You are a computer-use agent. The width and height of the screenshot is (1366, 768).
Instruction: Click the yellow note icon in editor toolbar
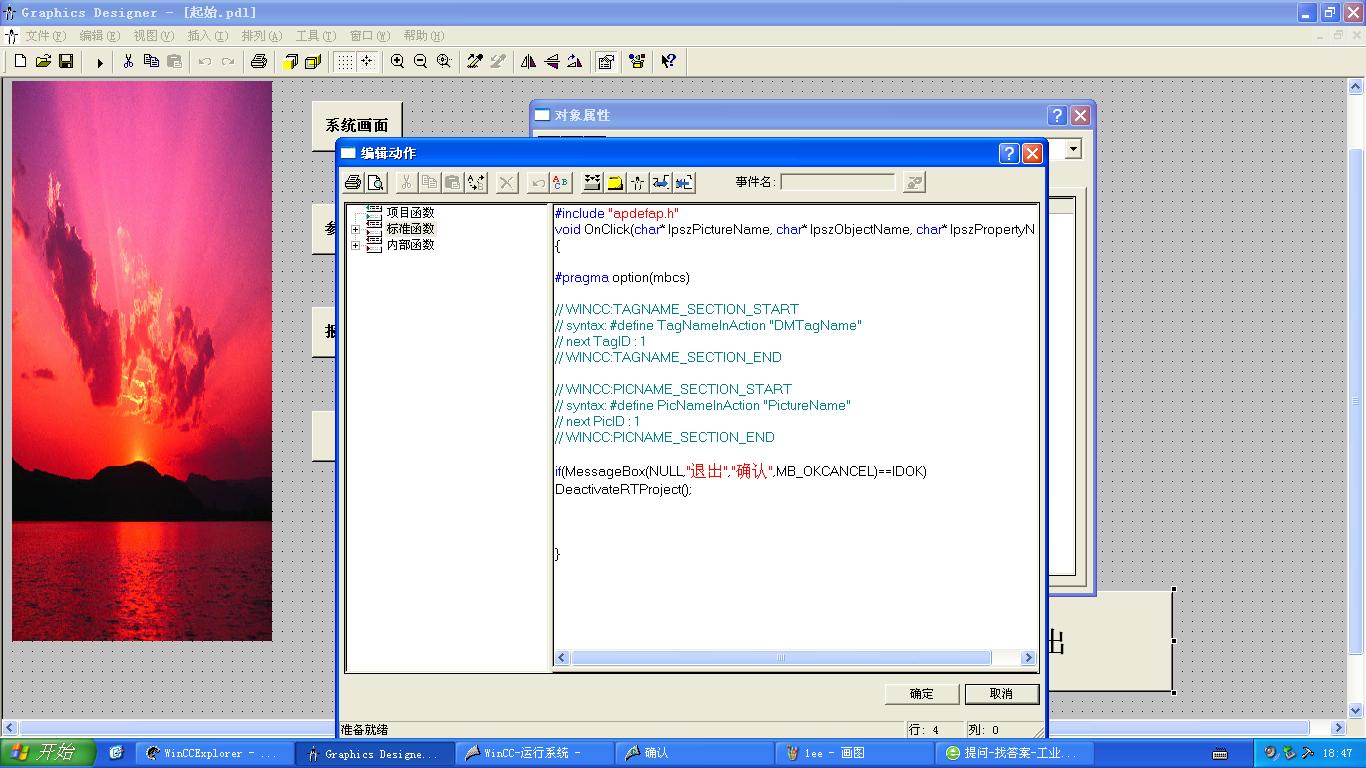point(615,182)
